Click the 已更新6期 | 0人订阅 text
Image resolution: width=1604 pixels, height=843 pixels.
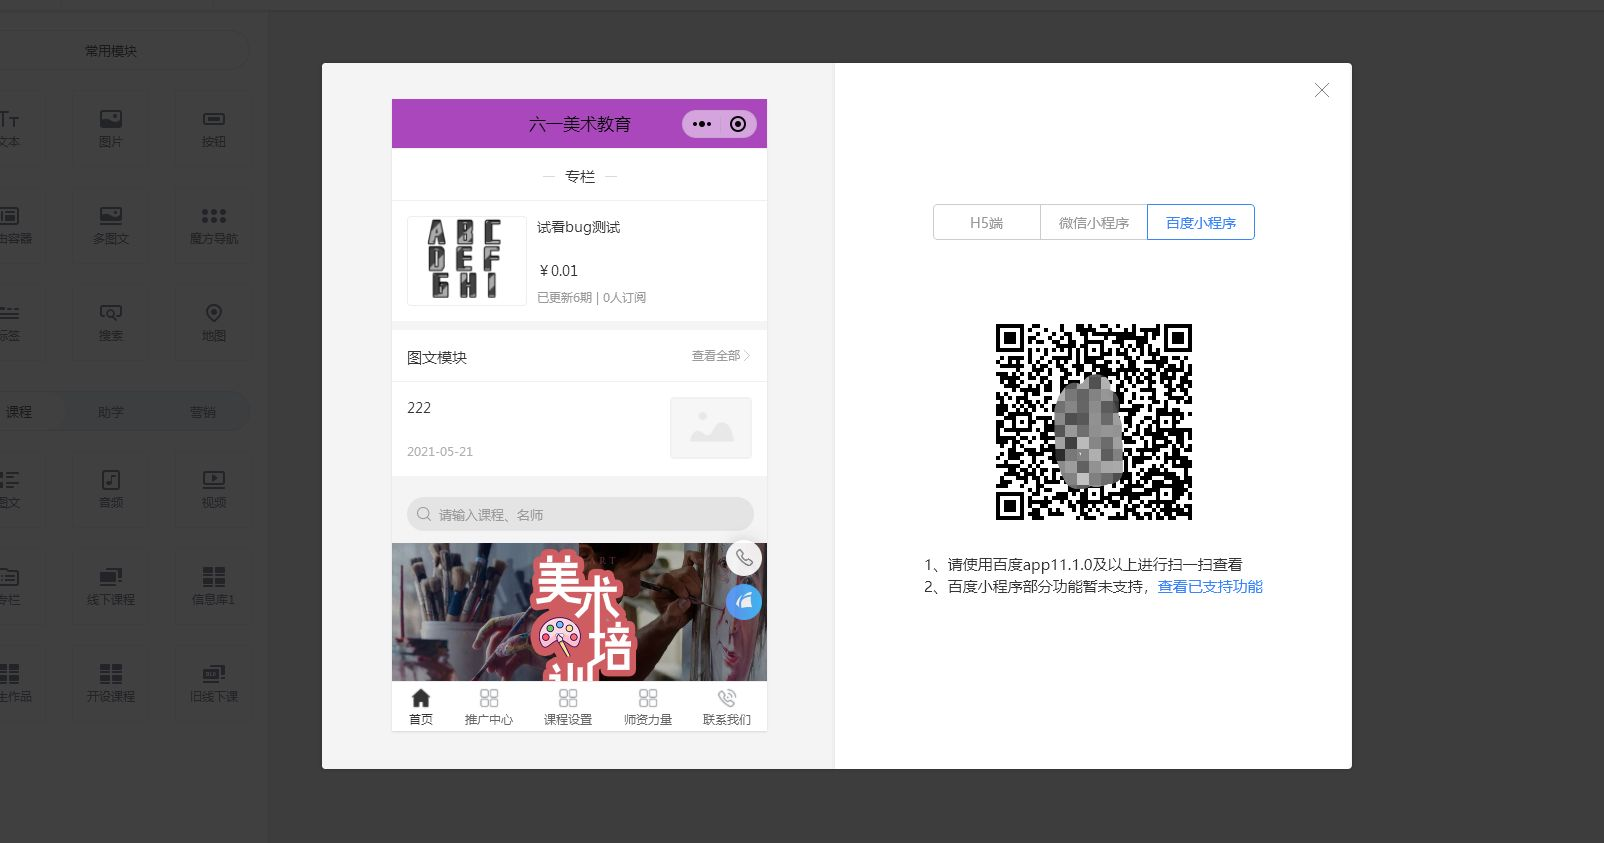coord(591,298)
